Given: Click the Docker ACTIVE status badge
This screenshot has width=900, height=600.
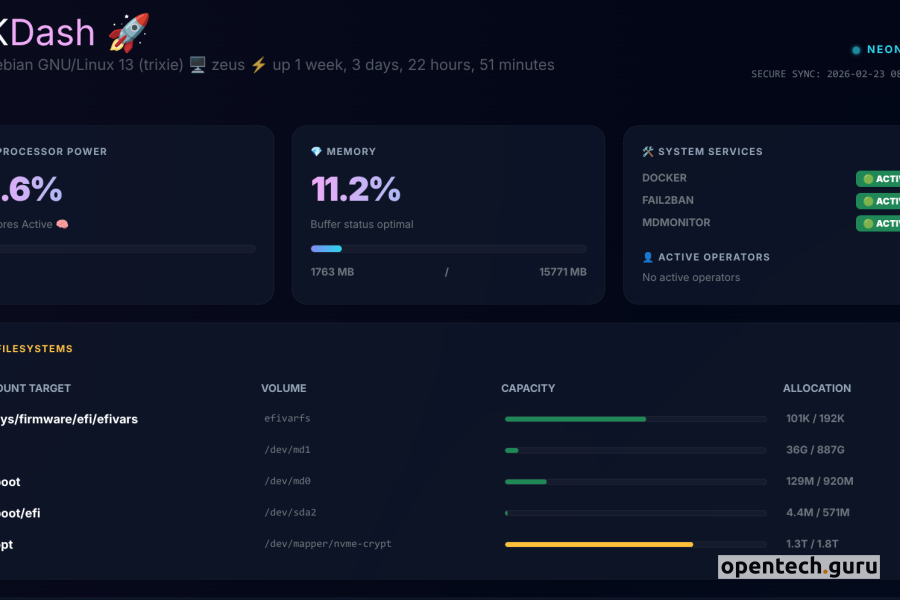Looking at the screenshot, I should pyautogui.click(x=879, y=179).
